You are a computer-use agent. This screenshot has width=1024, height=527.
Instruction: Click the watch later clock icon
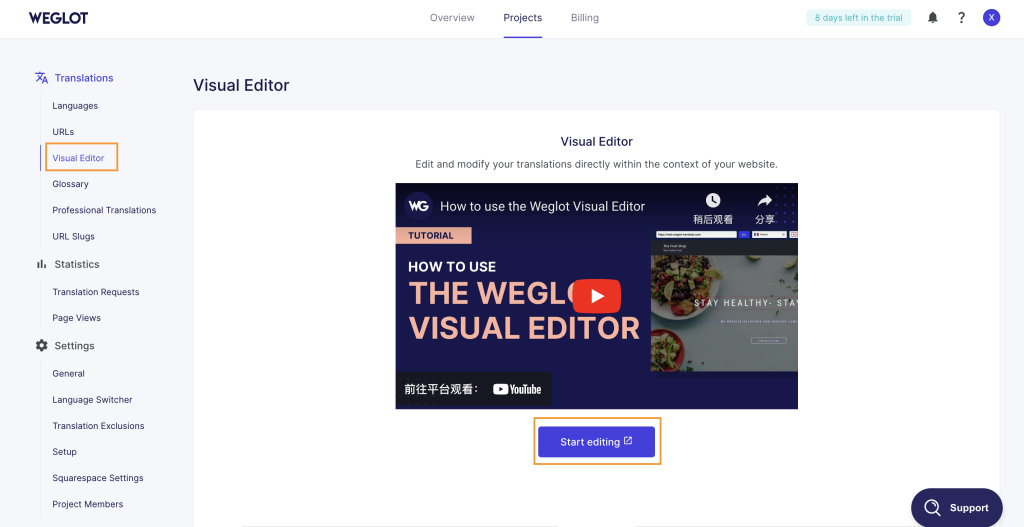point(712,201)
